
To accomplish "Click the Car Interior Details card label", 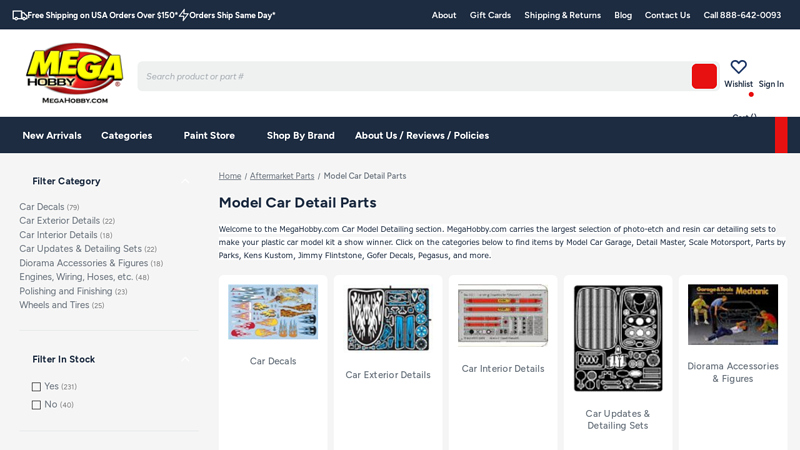I will [503, 368].
